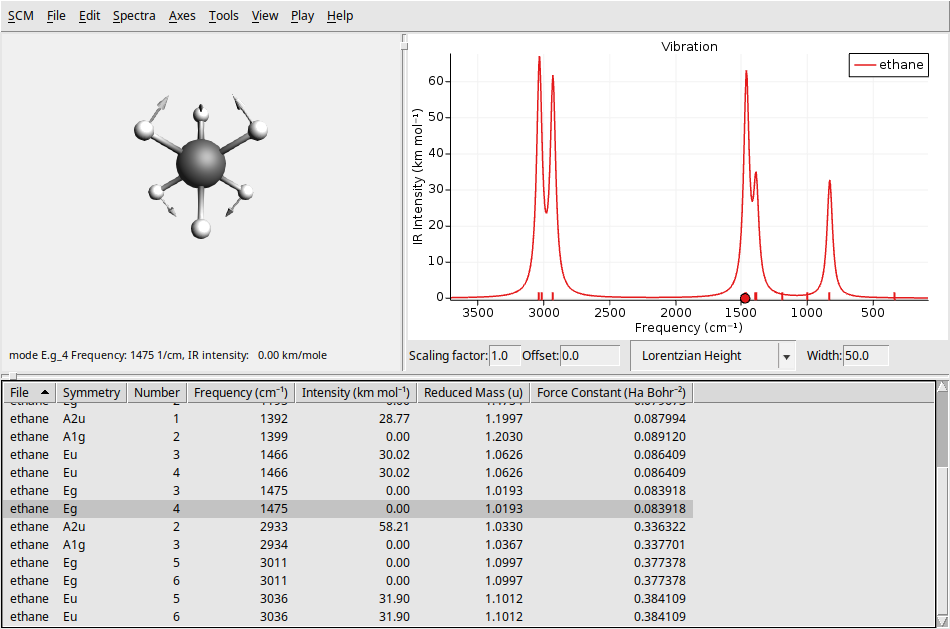Screen dimensions: 950x629
Task: Open the SCM menu
Action: coord(20,15)
